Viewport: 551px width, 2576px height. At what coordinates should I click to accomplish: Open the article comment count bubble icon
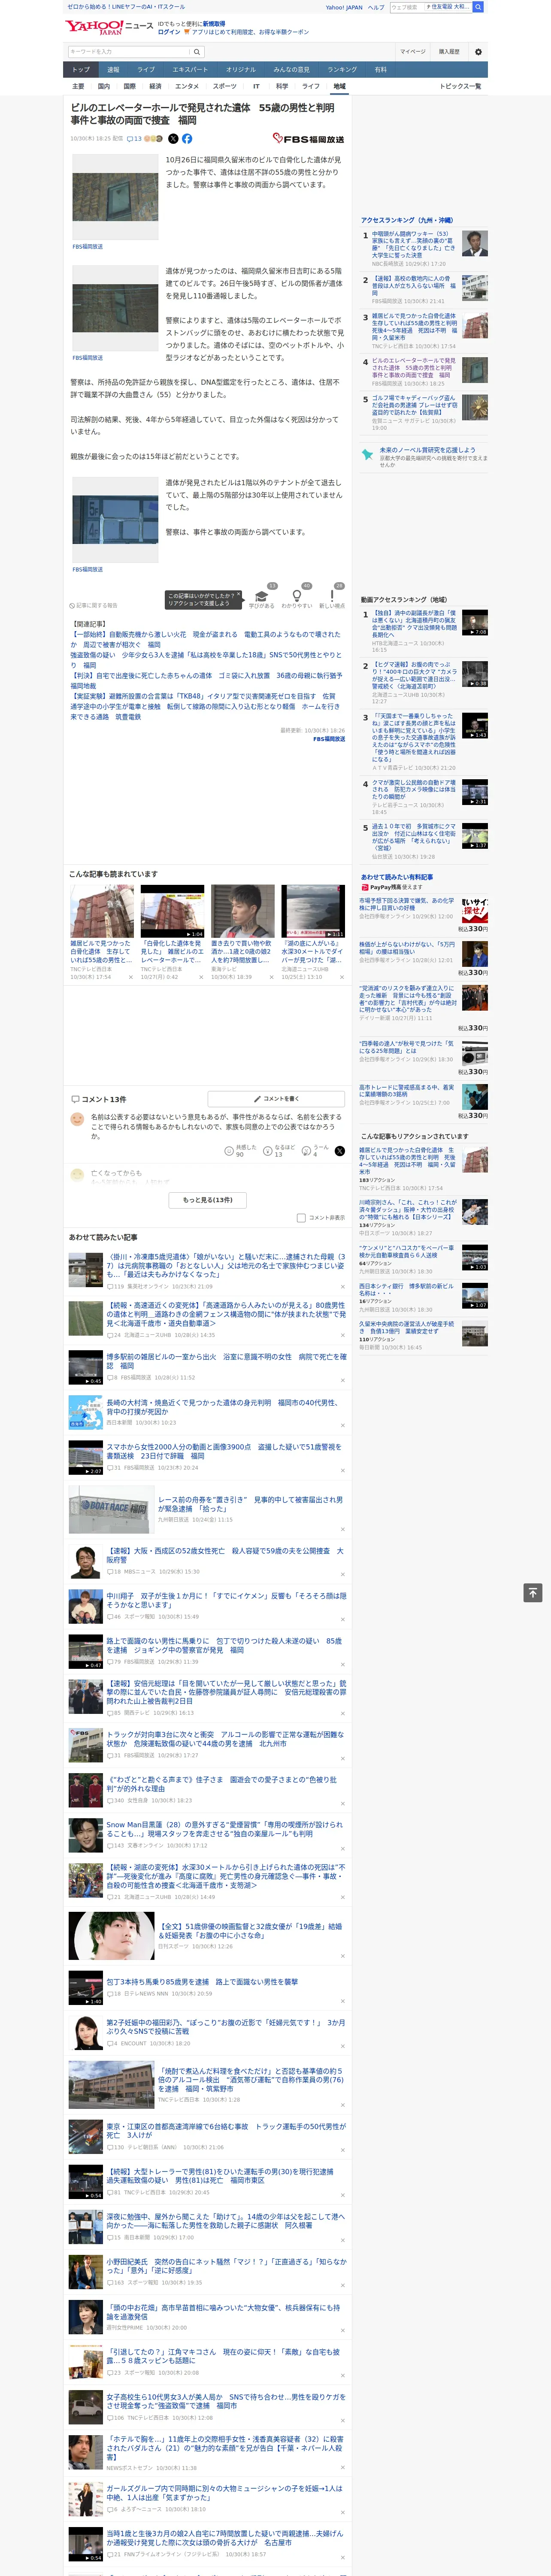click(134, 139)
